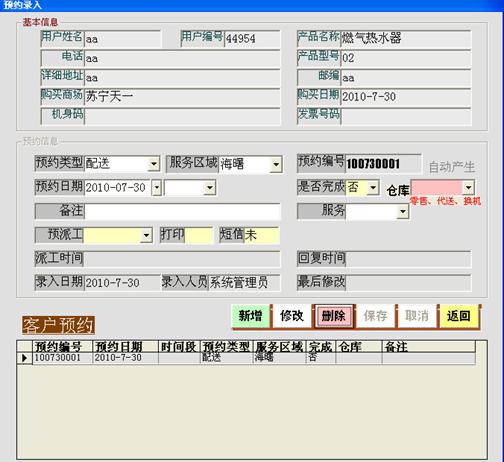Screen dimensions: 504x462
Task: Click the 客户预约 label
Action: pos(59,325)
